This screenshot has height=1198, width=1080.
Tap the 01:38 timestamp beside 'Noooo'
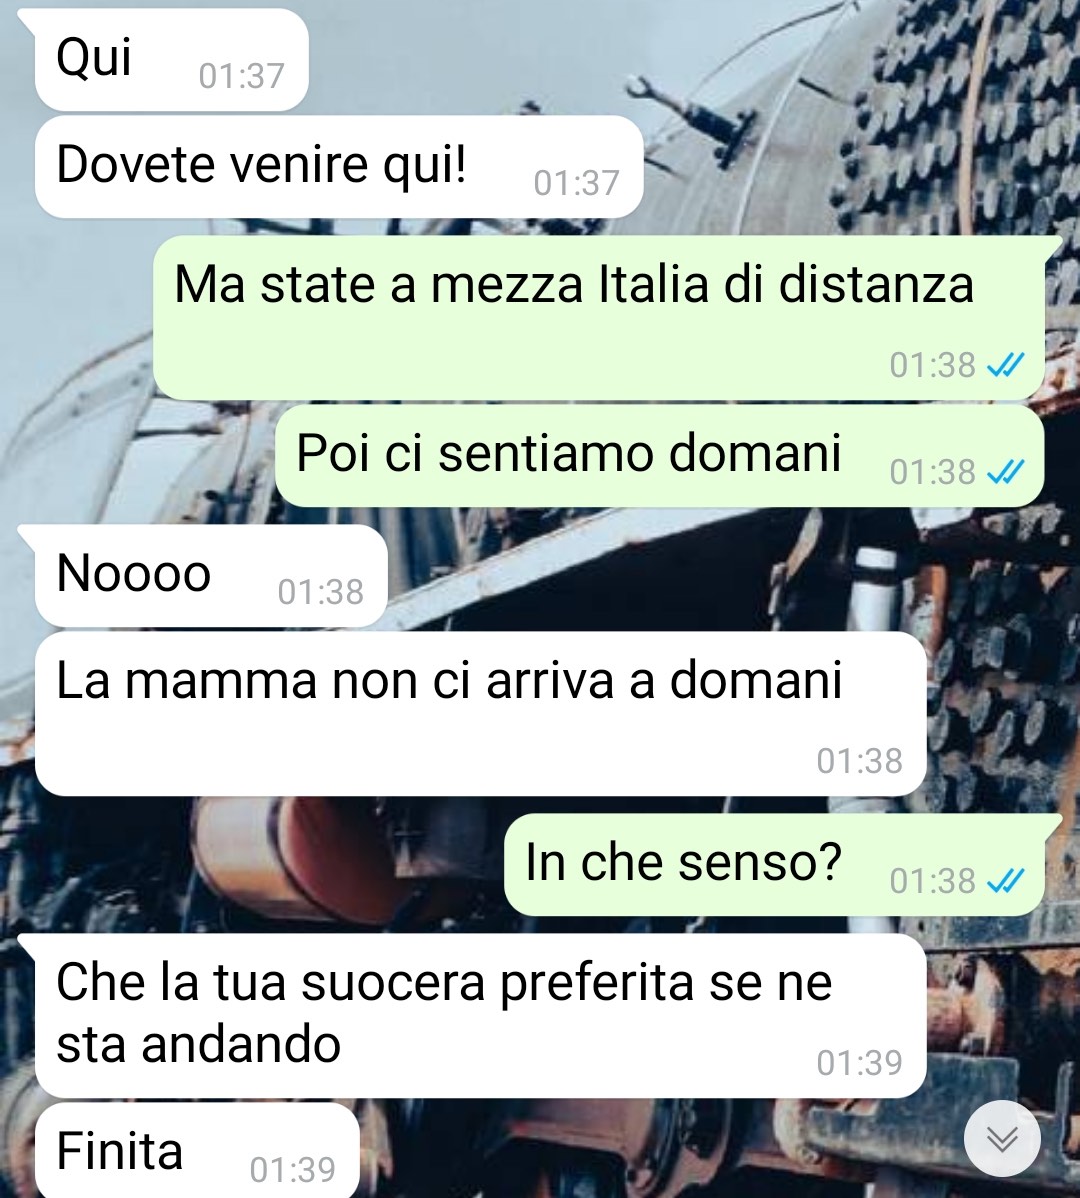click(321, 593)
